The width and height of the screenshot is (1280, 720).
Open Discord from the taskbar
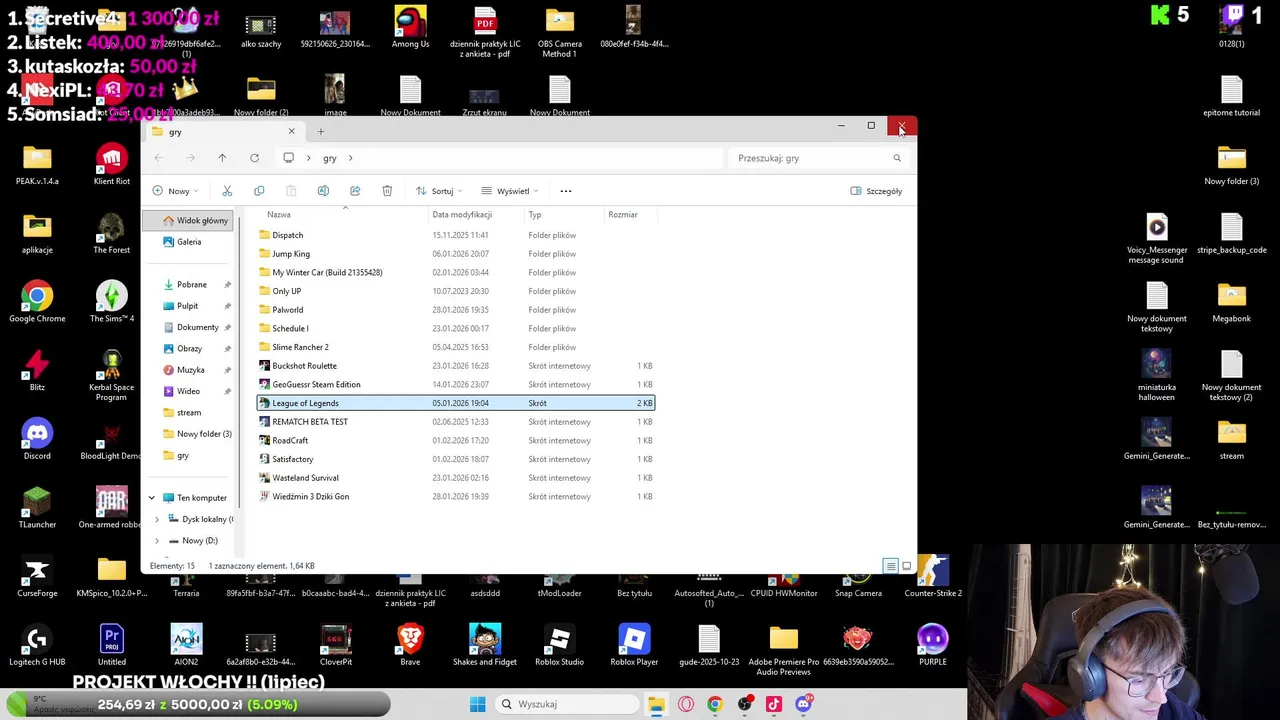(x=803, y=704)
